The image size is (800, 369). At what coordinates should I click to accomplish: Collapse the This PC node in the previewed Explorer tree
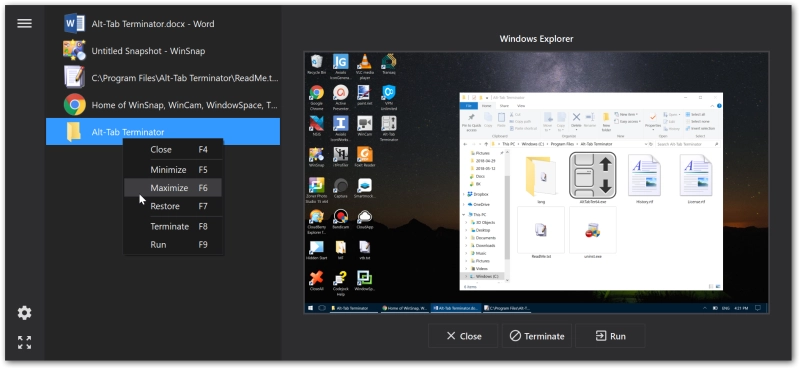point(464,215)
